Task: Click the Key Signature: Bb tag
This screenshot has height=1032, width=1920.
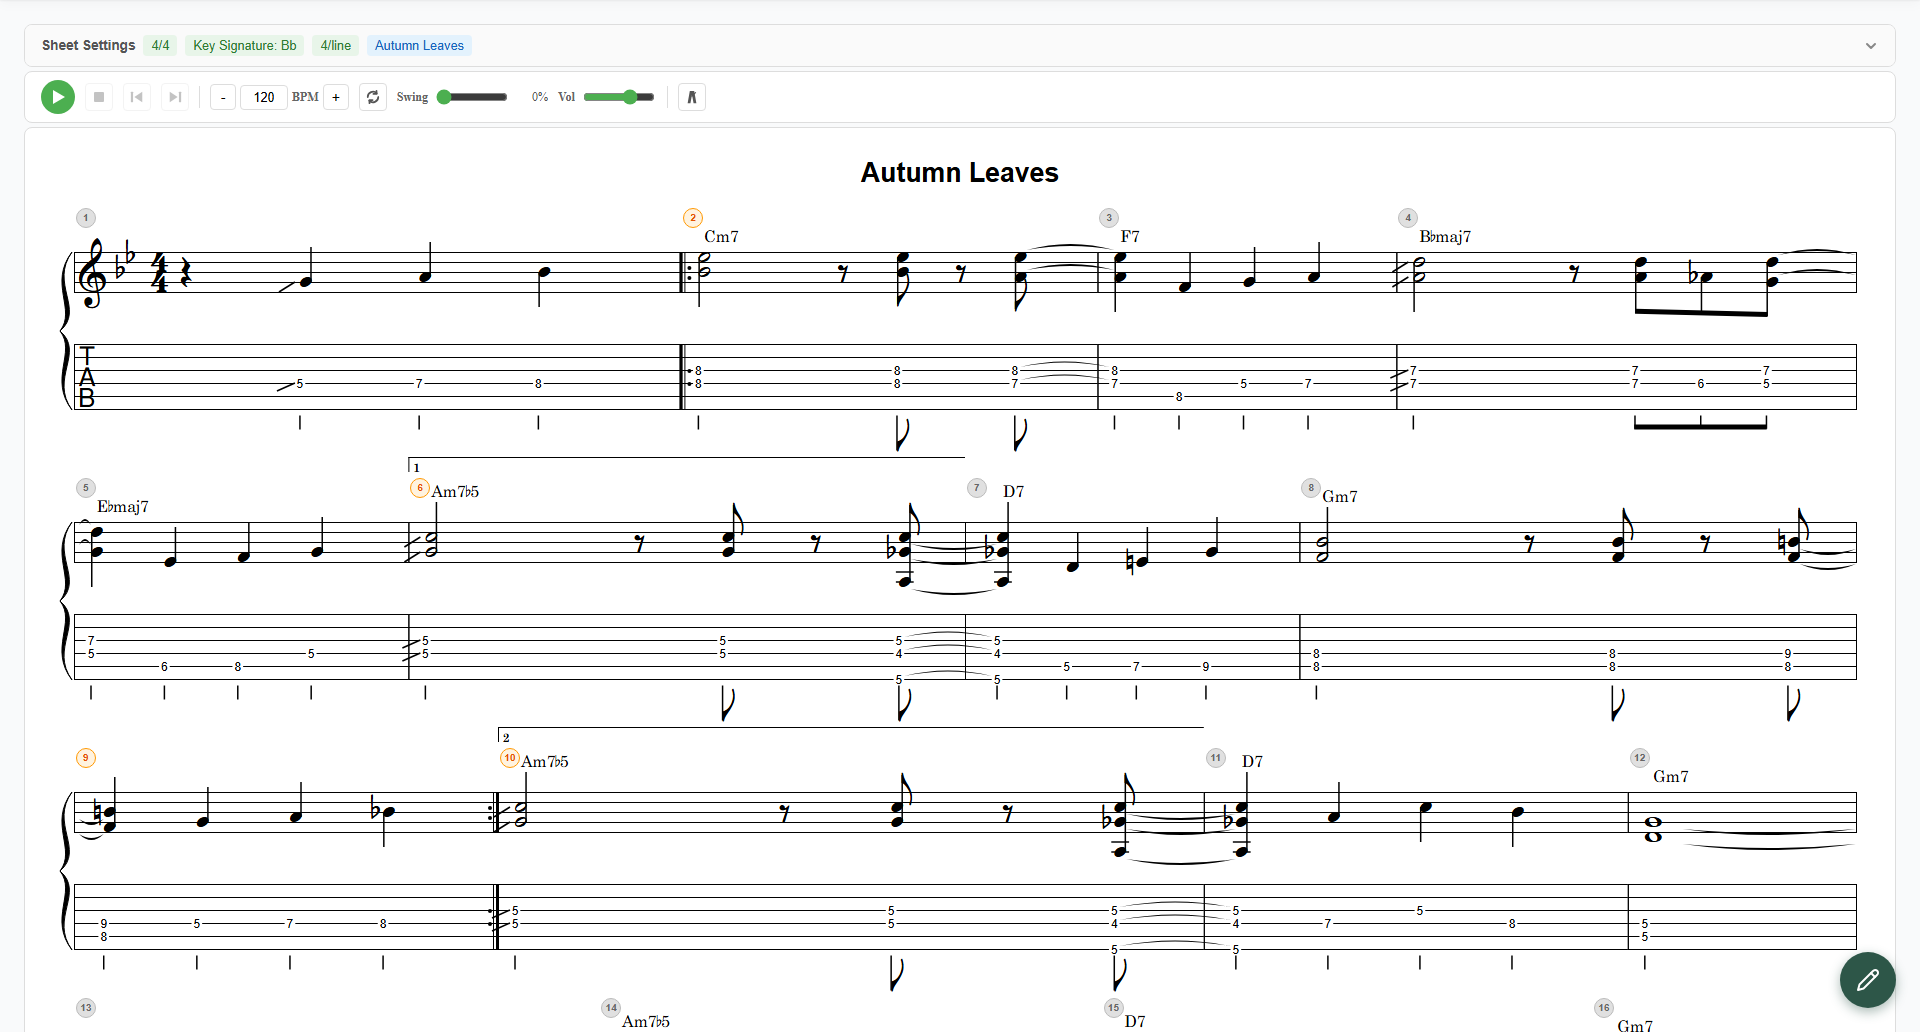Action: (x=245, y=46)
